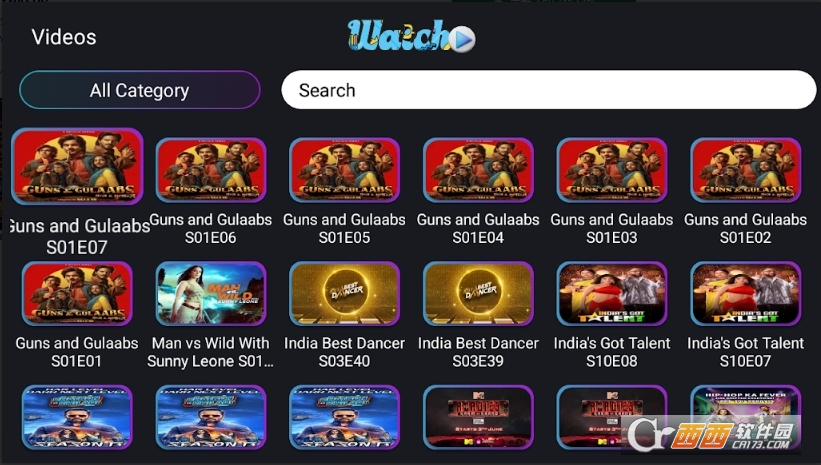
Task: Open the first MTV Roadies thumbnail
Action: tap(478, 417)
